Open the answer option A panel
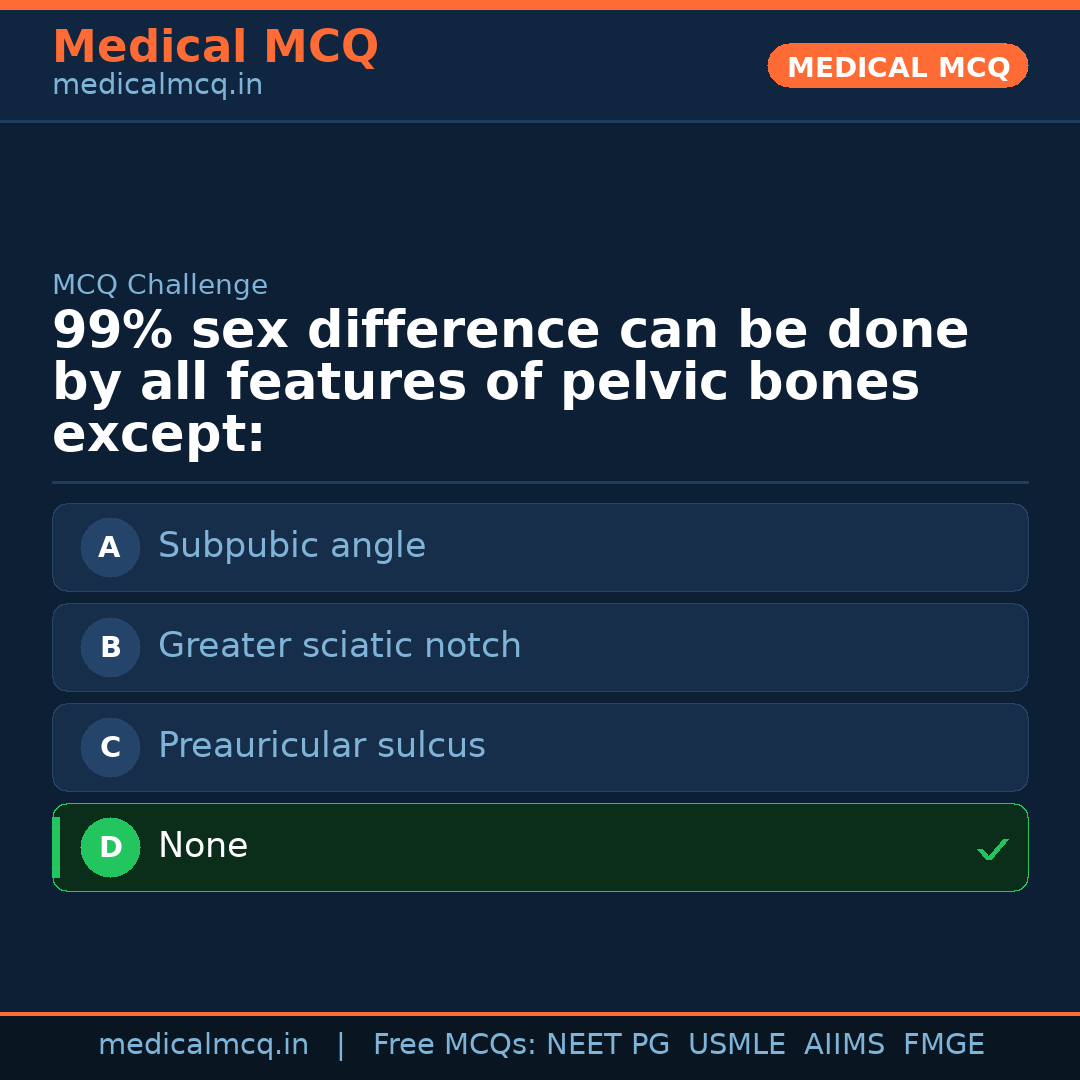 tap(540, 547)
